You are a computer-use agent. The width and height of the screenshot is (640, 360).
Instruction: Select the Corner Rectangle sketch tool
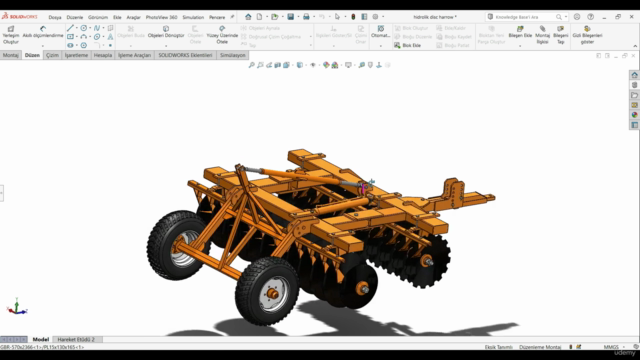pos(70,37)
